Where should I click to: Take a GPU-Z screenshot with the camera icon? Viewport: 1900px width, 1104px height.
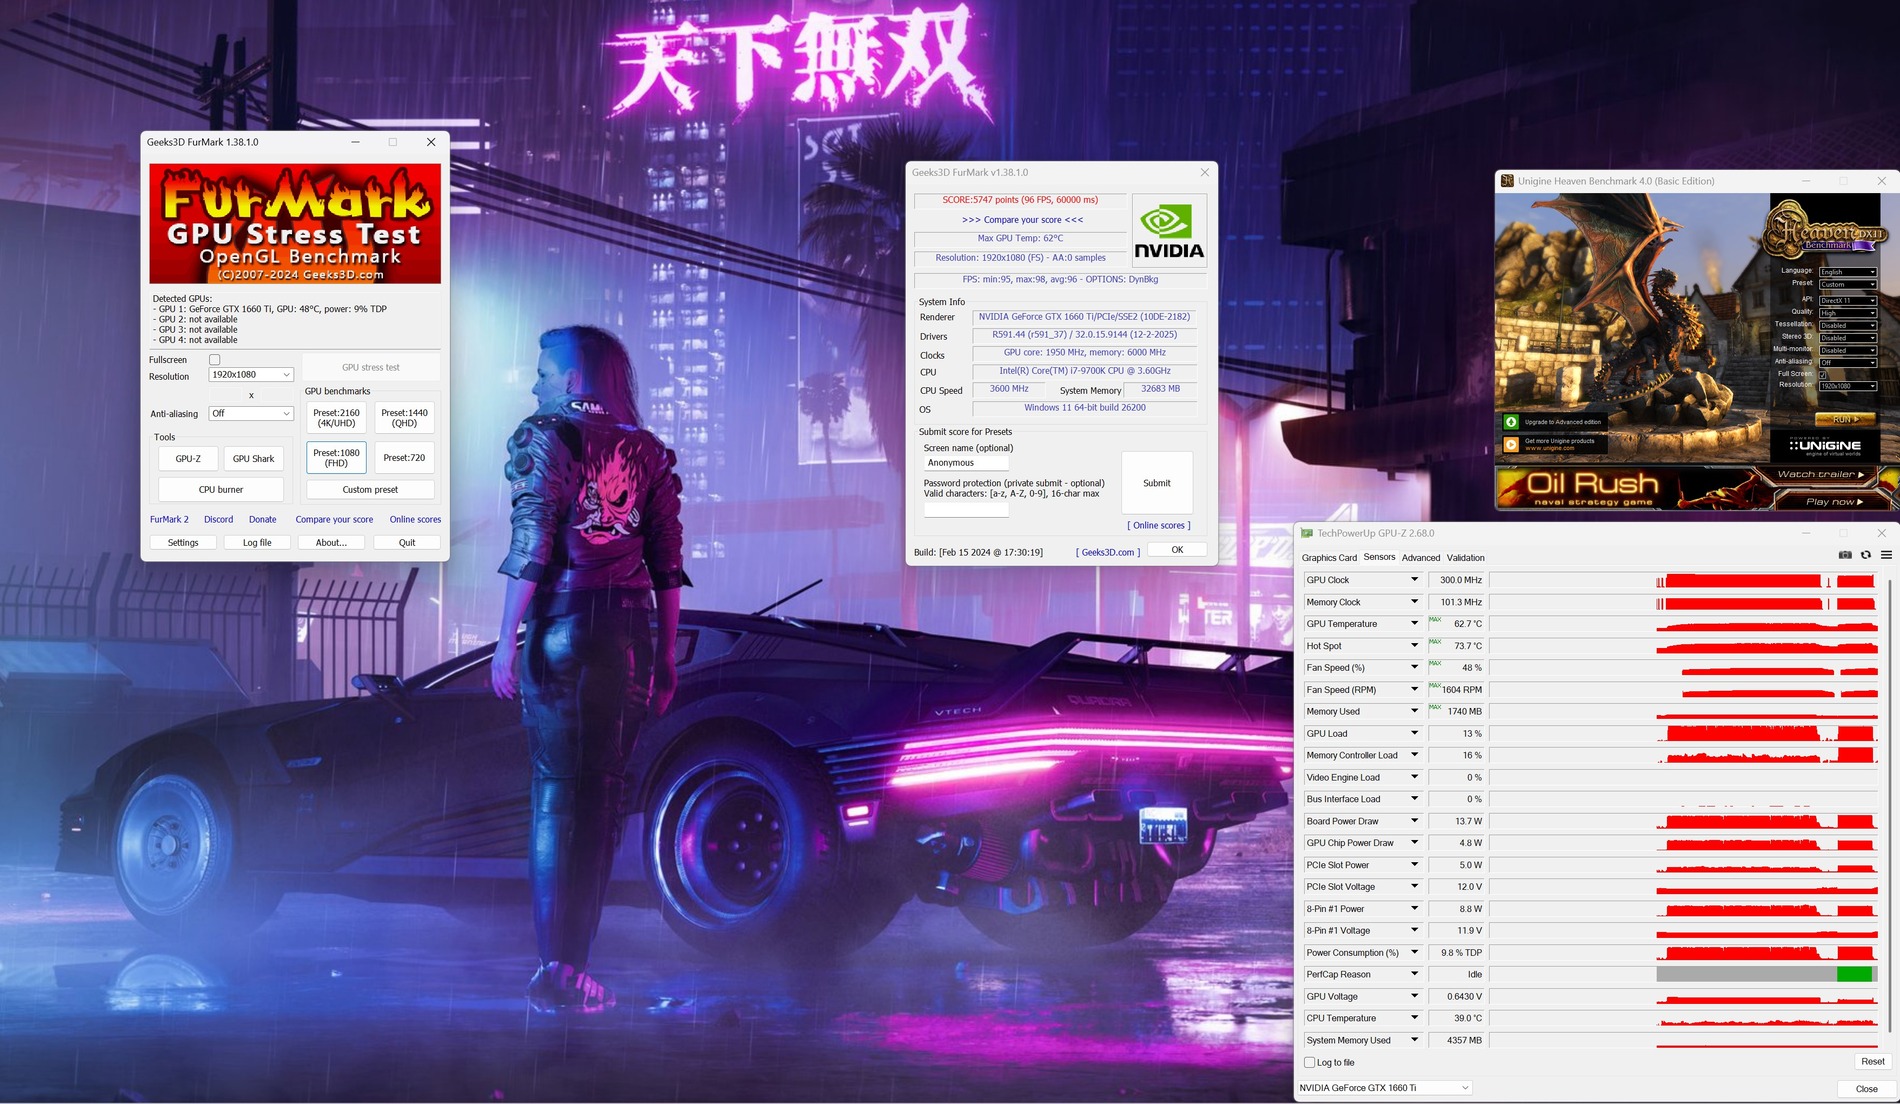[x=1845, y=555]
